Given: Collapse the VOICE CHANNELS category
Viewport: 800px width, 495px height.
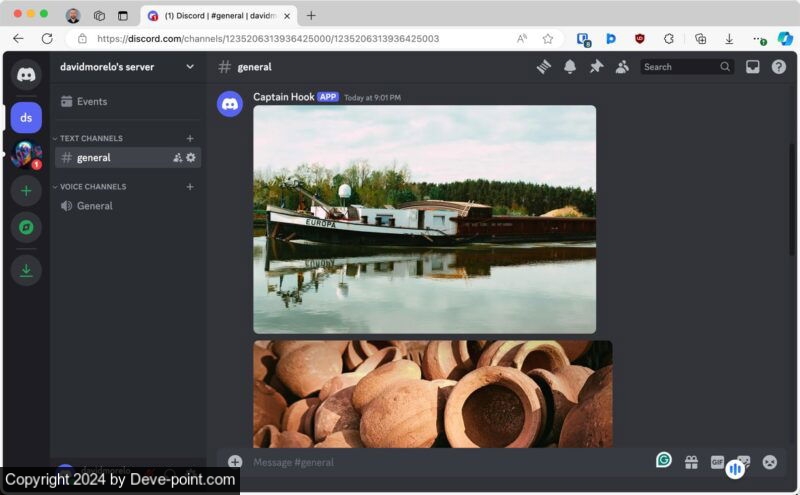Looking at the screenshot, I should (x=93, y=187).
